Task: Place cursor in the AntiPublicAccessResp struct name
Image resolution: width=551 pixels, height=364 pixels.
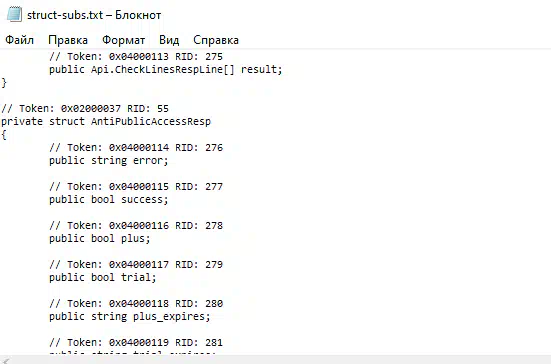Action: pos(151,122)
